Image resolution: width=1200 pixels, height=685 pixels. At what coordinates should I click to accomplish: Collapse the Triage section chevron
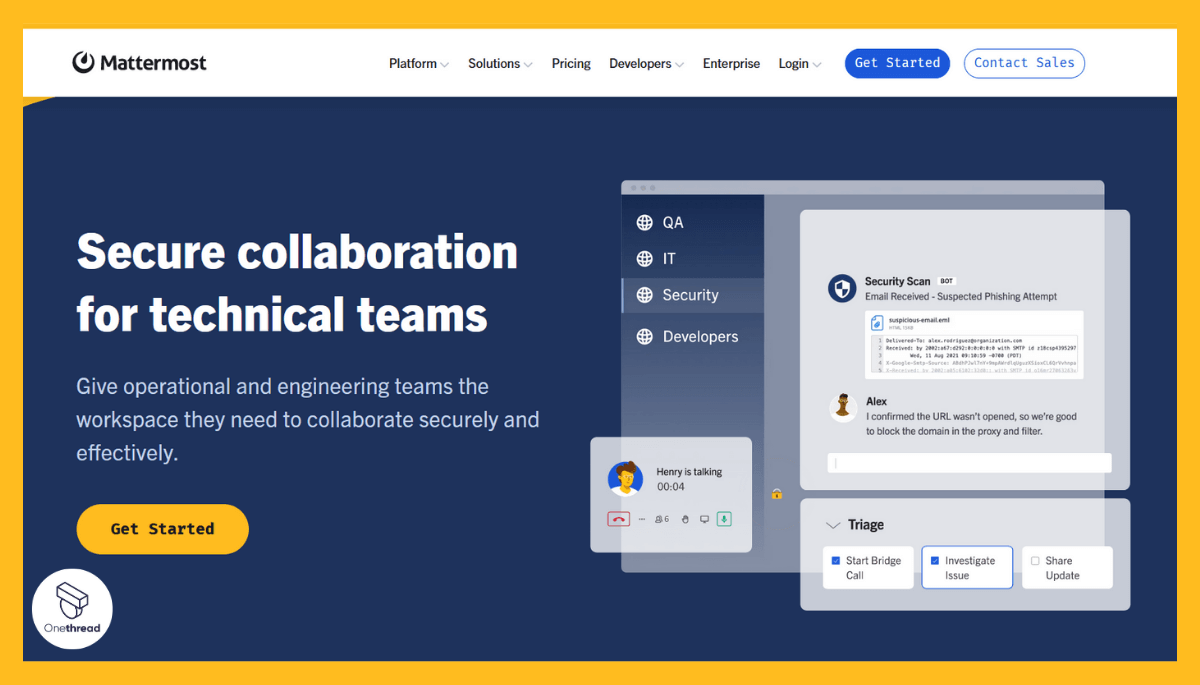pyautogui.click(x=831, y=524)
